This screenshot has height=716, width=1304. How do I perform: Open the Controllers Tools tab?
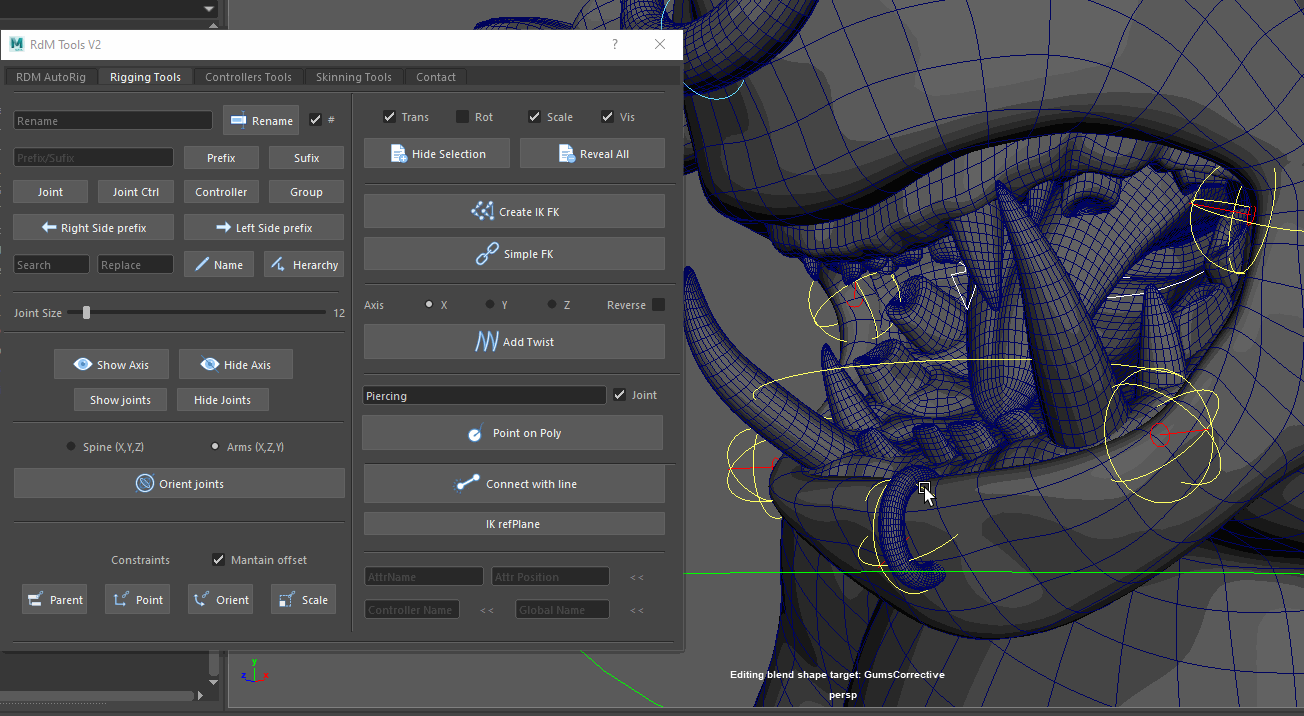(x=248, y=77)
